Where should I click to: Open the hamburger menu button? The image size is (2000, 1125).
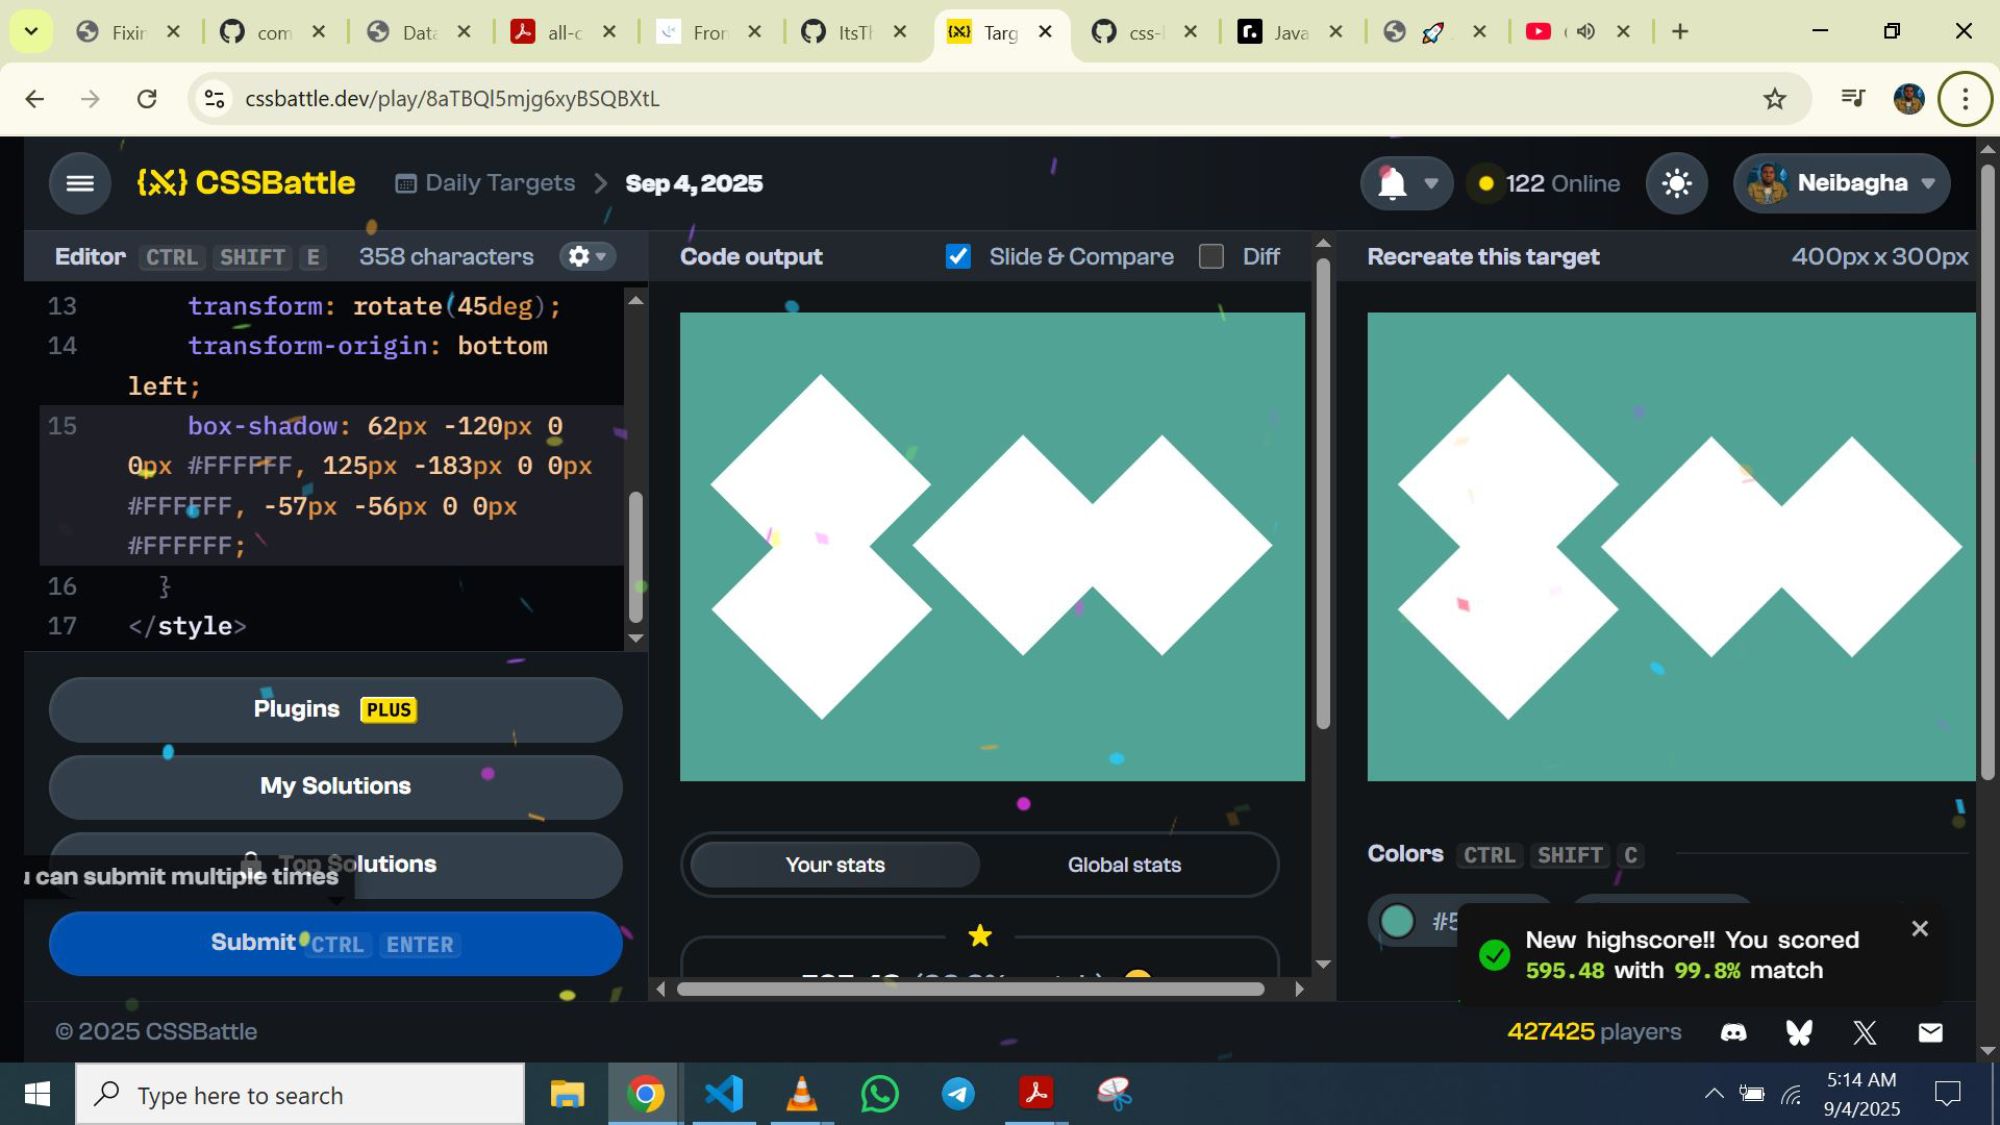[80, 183]
